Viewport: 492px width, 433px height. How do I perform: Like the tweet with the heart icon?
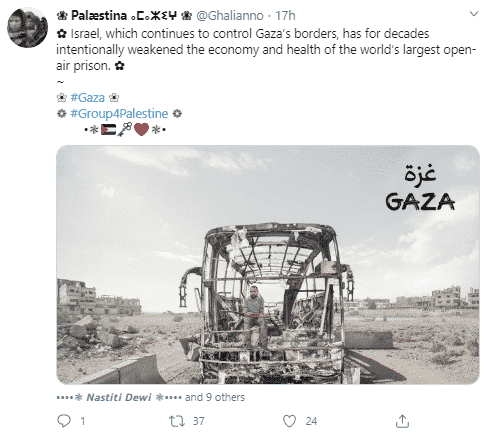coord(289,421)
